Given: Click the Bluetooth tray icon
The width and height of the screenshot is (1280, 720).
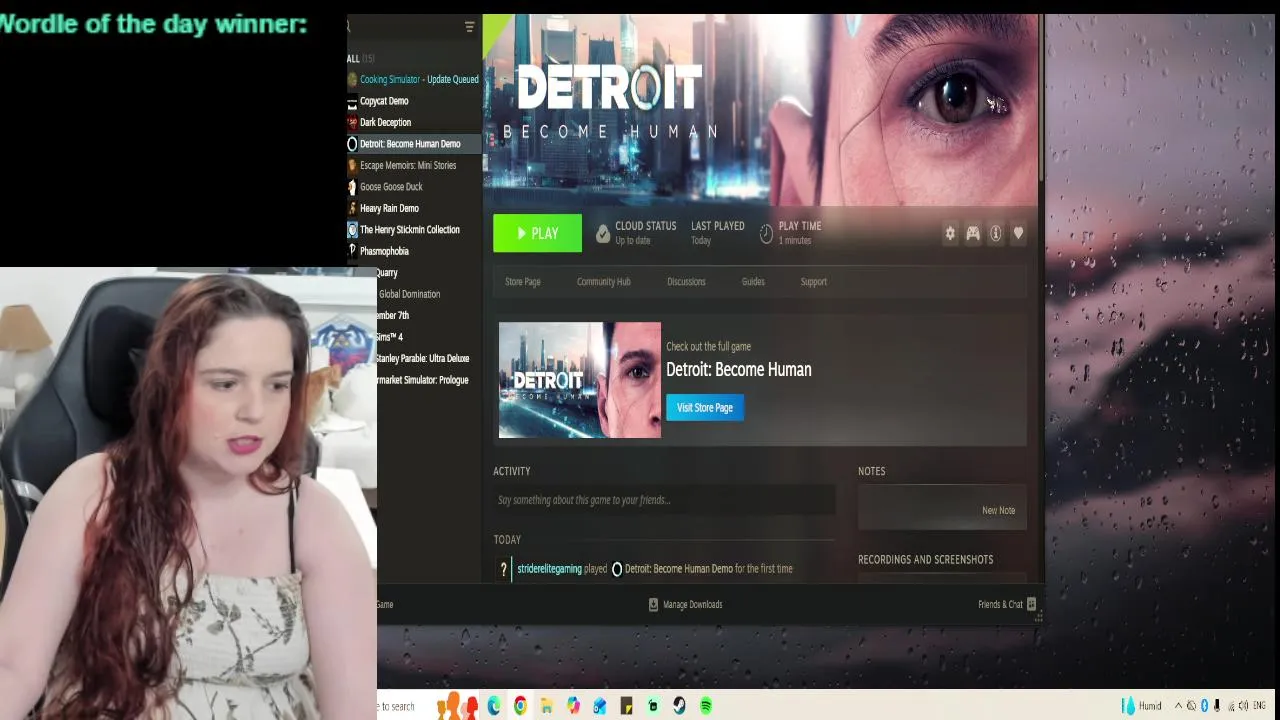Looking at the screenshot, I should point(1204,706).
